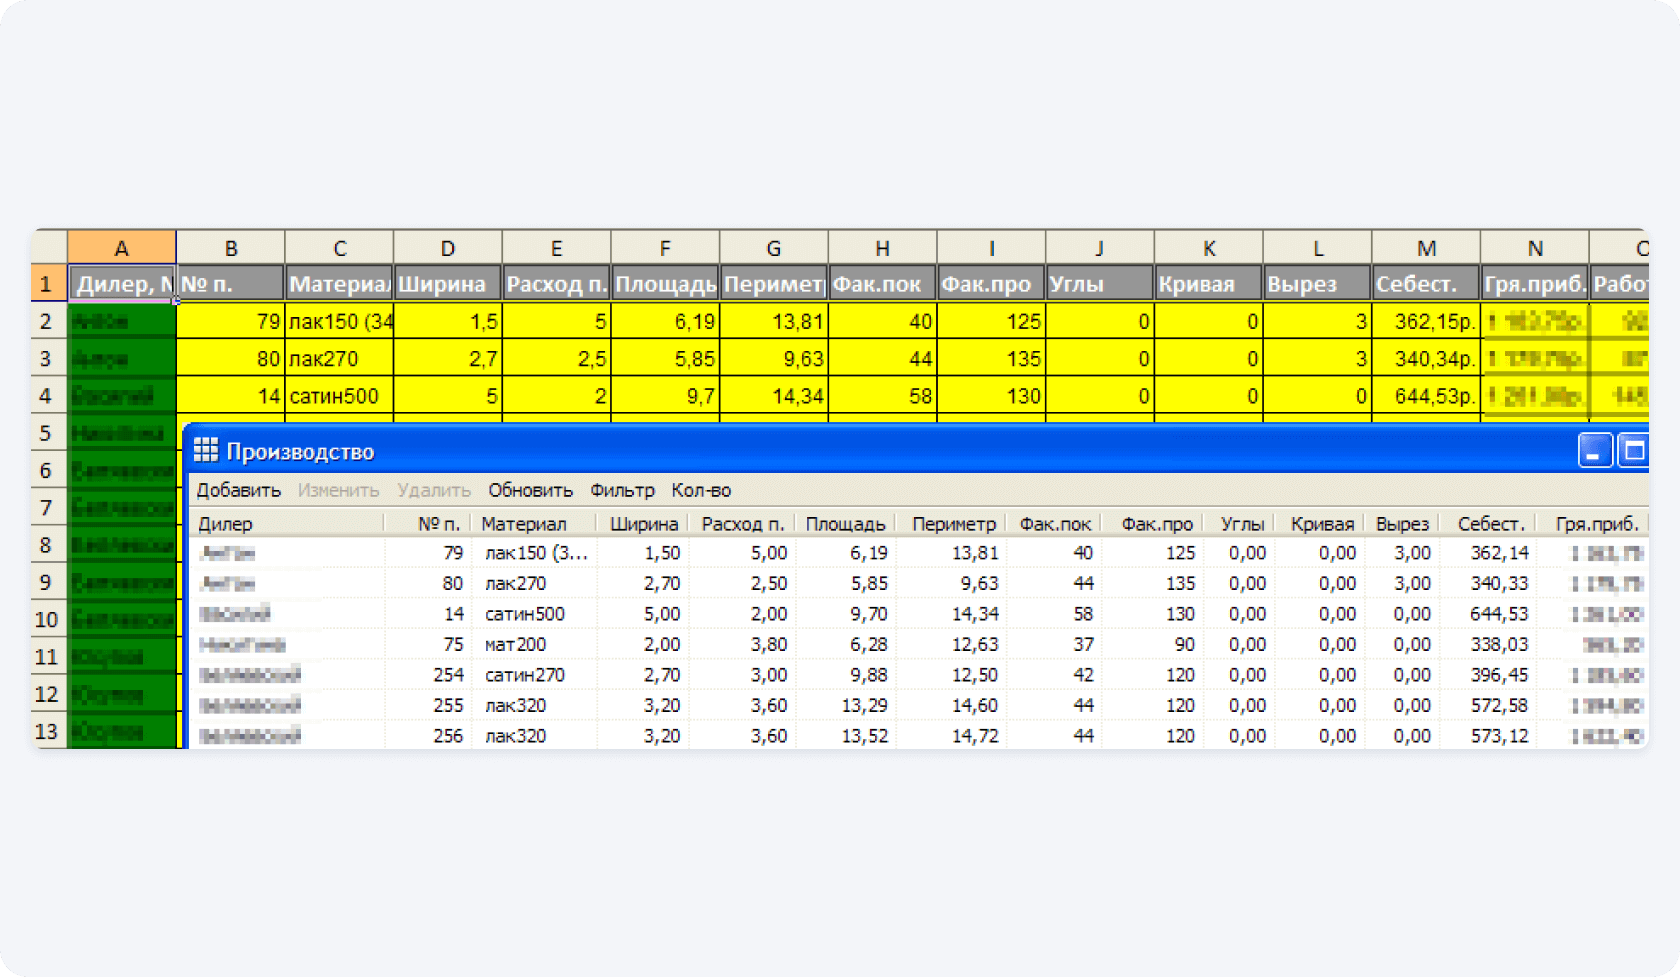Maximize the Производство window

1633,451
